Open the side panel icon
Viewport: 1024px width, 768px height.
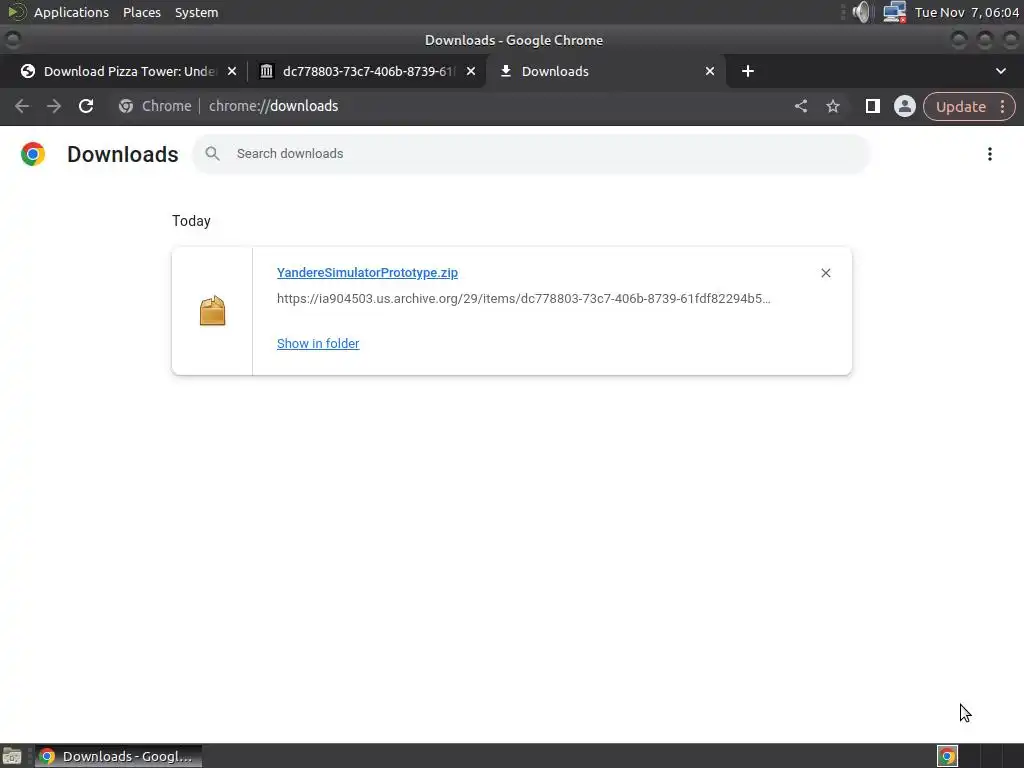872,106
